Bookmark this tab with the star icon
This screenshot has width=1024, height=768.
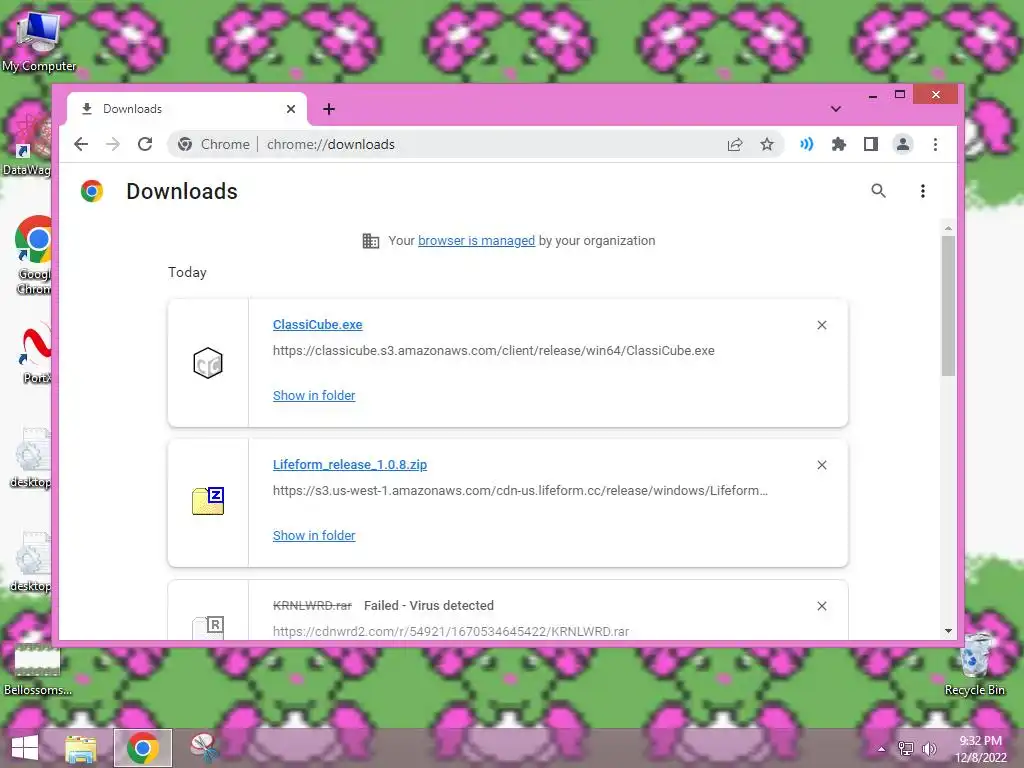click(x=767, y=144)
